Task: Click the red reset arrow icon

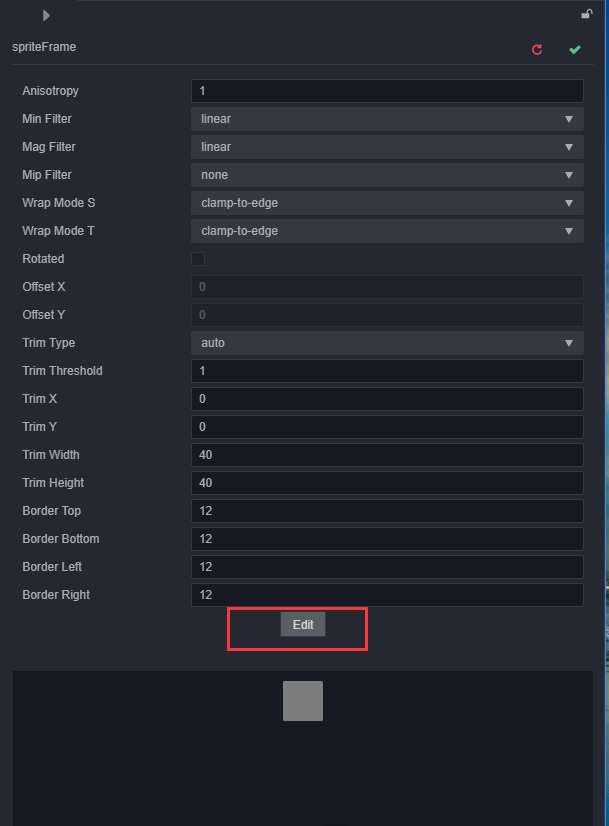Action: click(537, 49)
